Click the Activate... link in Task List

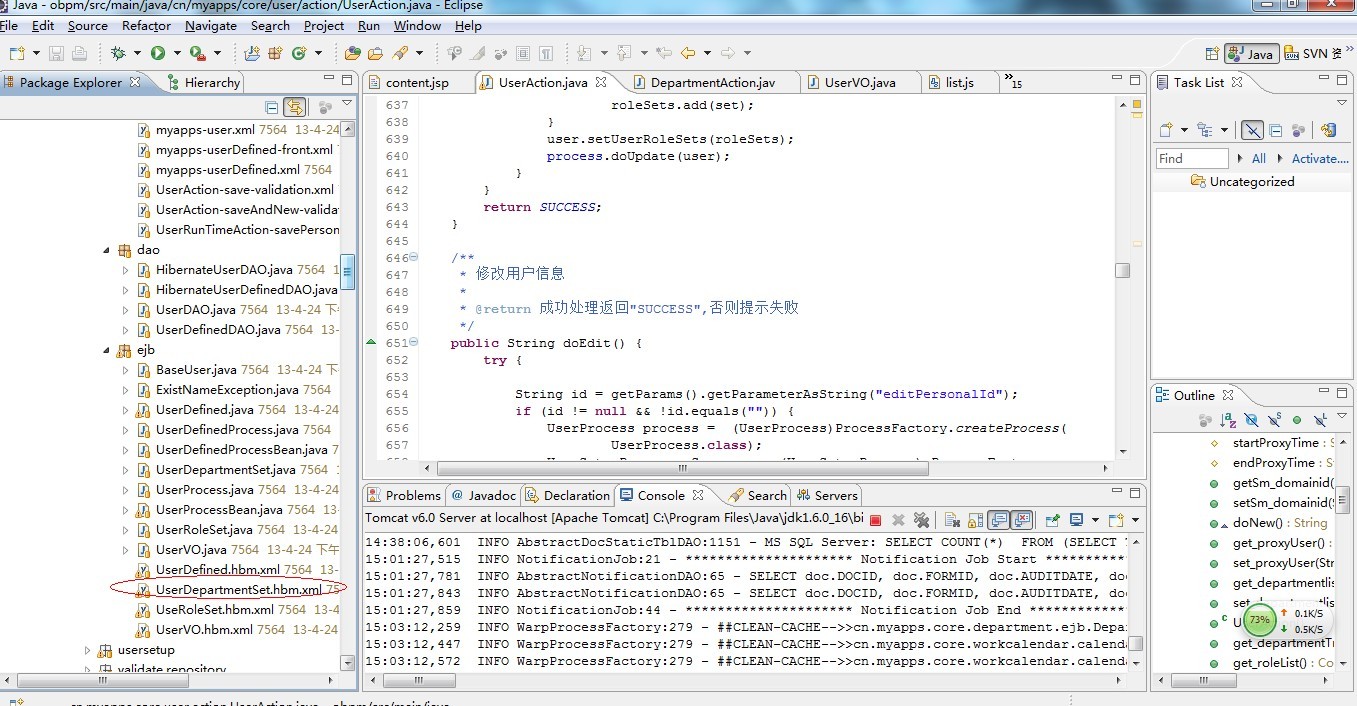coord(1320,158)
